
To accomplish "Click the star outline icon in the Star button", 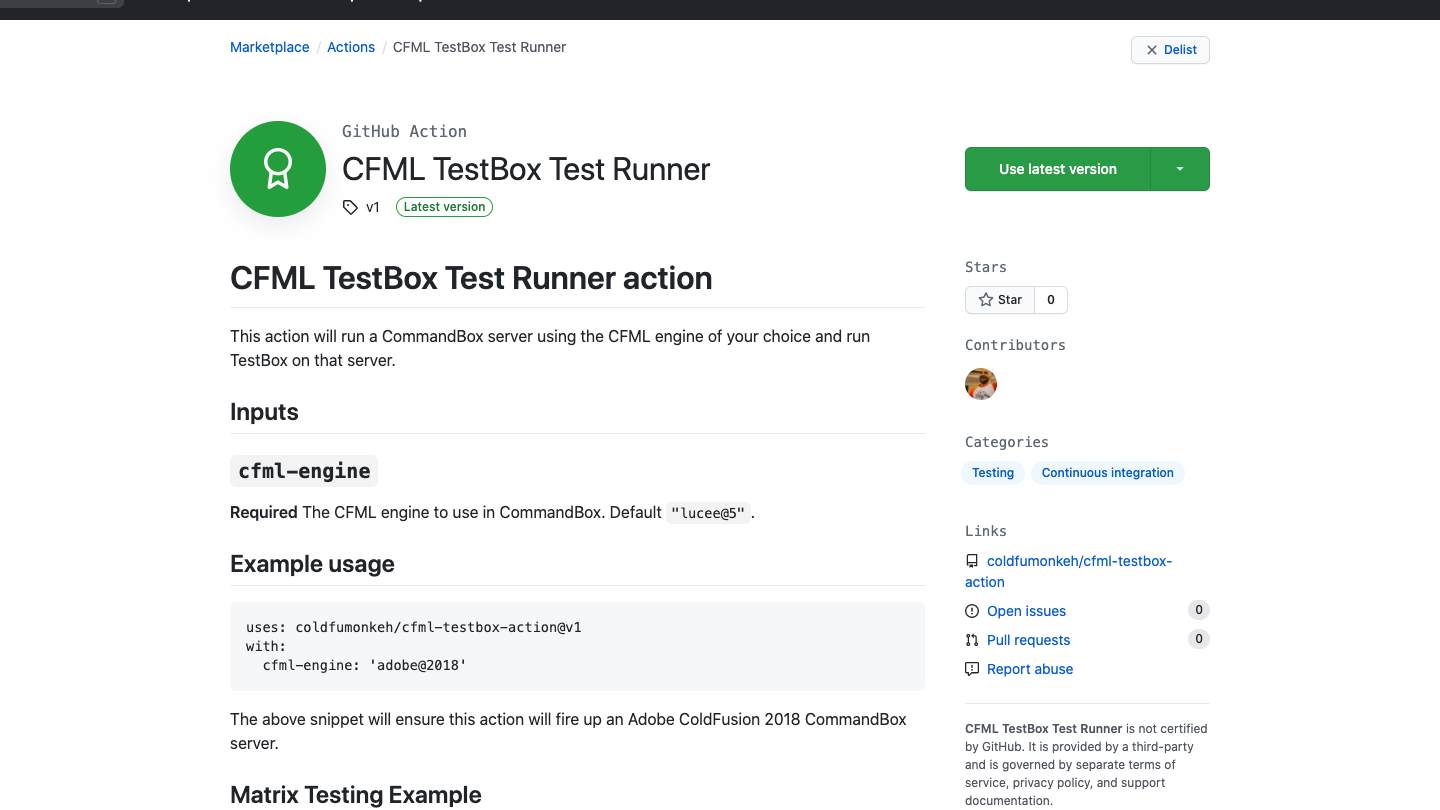I will point(985,299).
